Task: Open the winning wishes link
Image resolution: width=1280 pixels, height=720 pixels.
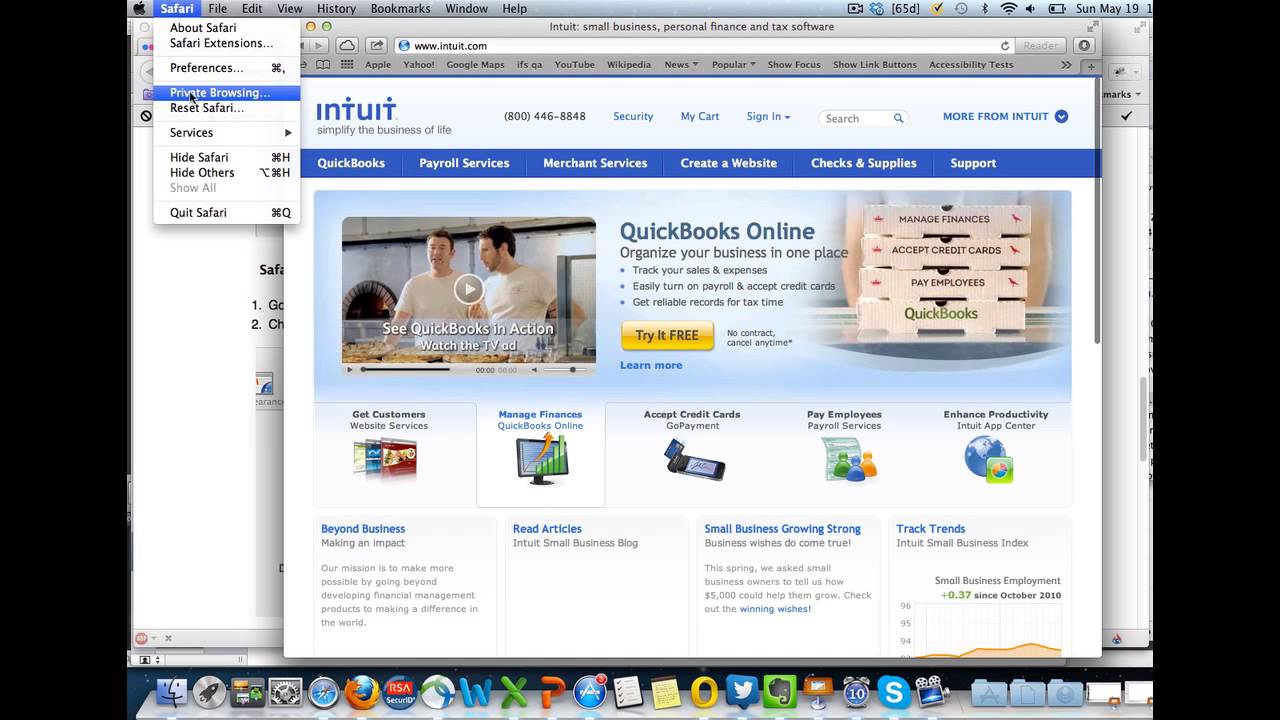Action: [775, 609]
